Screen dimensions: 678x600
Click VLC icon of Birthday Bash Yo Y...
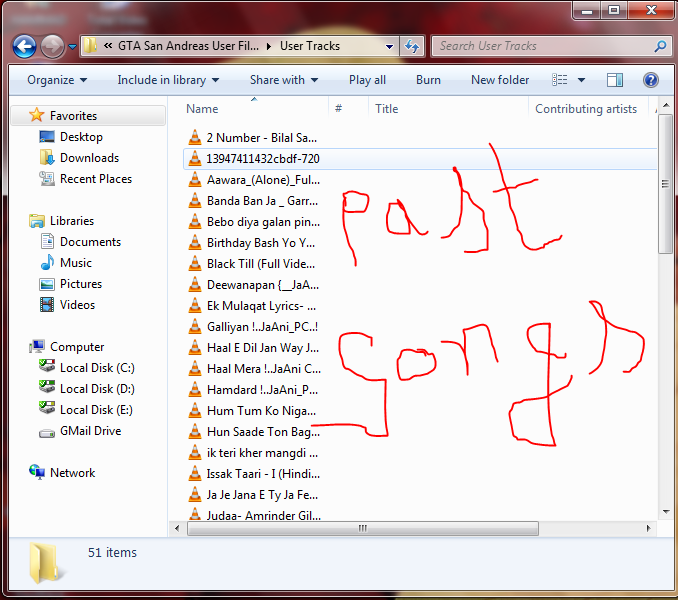pyautogui.click(x=195, y=243)
